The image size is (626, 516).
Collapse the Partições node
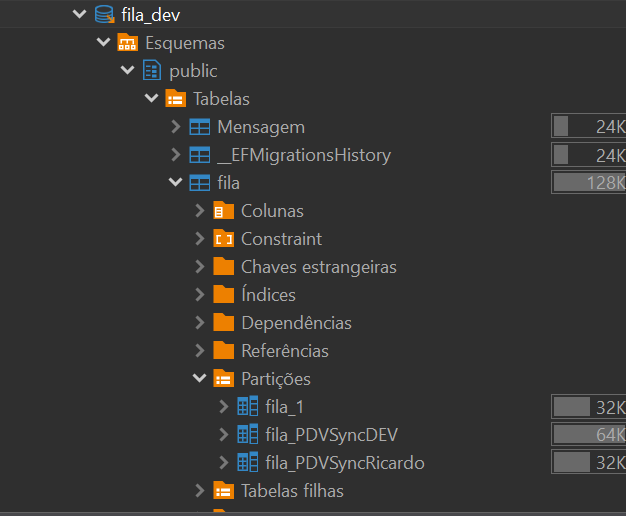(x=200, y=379)
